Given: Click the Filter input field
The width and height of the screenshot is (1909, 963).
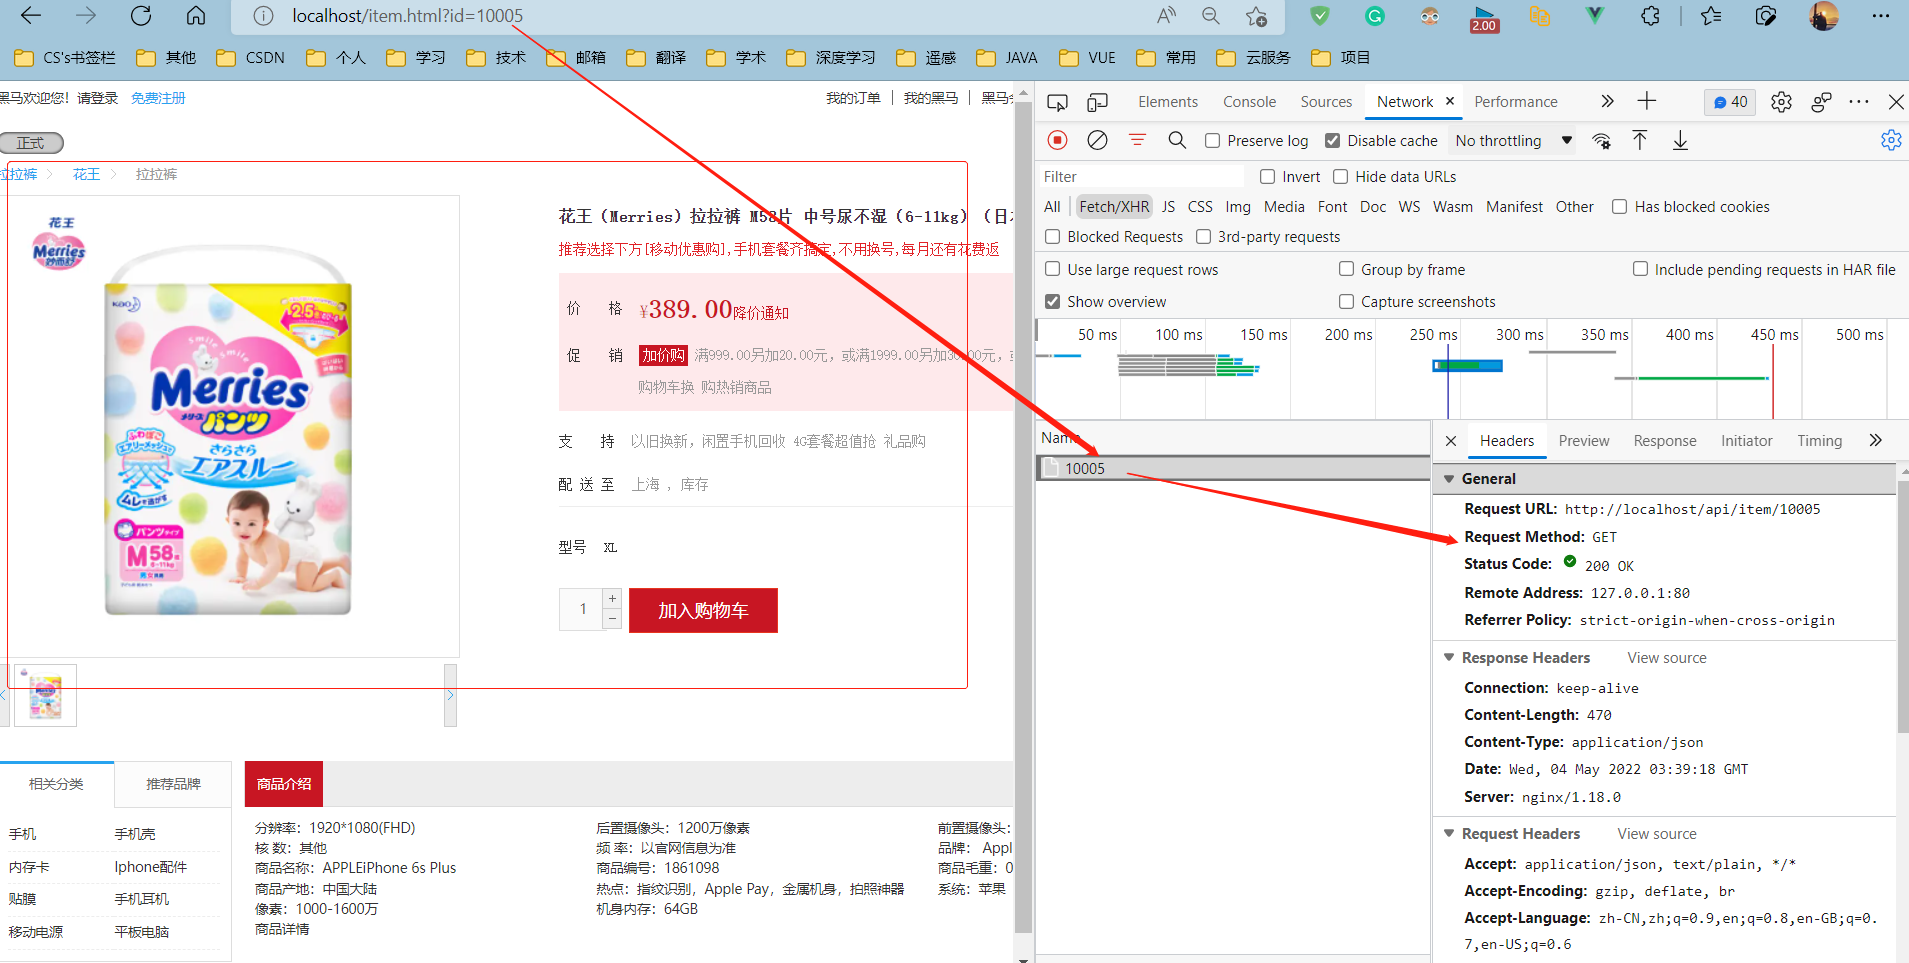Looking at the screenshot, I should (x=1141, y=177).
